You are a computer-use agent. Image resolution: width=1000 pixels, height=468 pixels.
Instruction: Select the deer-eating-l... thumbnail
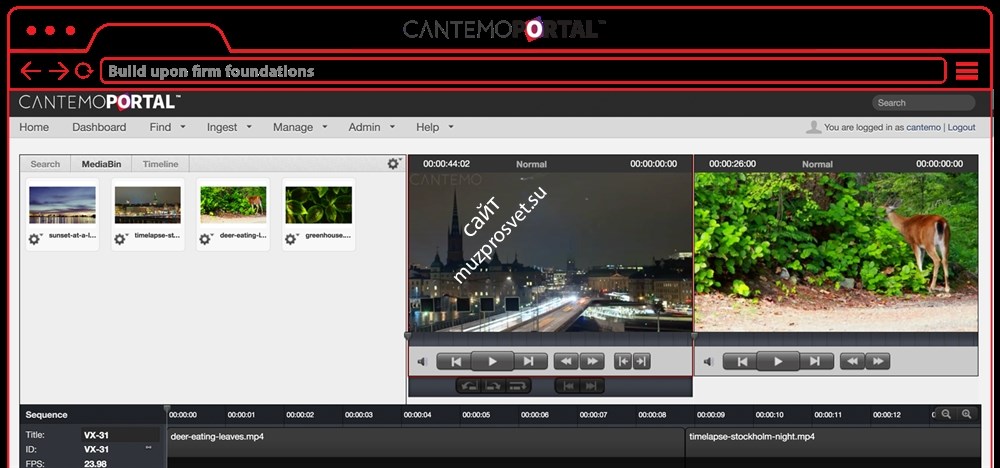point(233,205)
